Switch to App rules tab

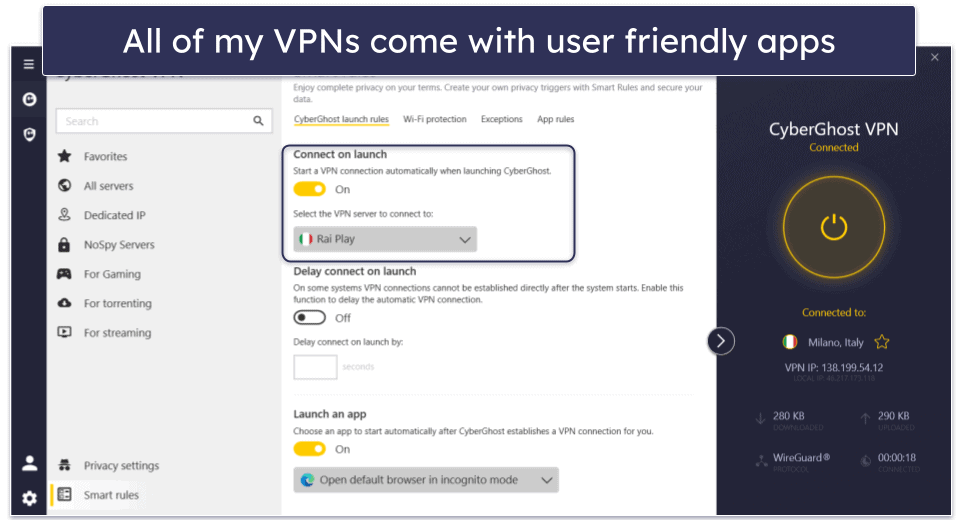555,119
